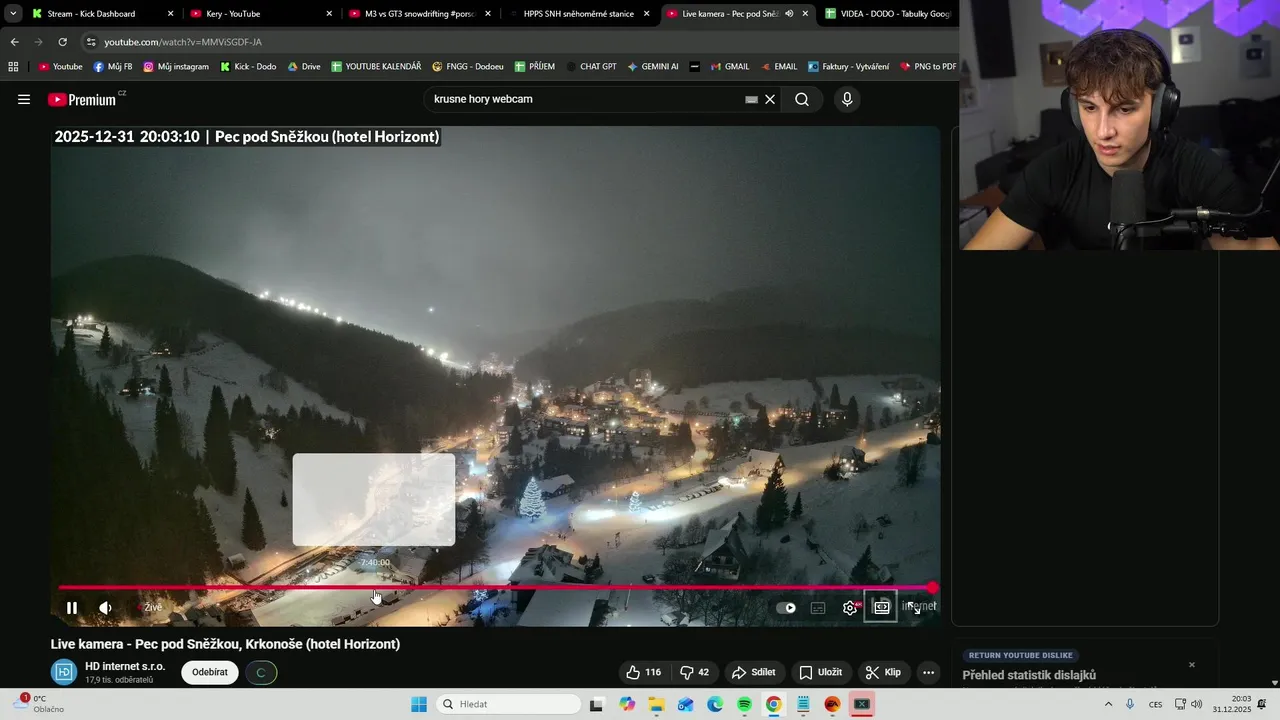Mute the Live kamera tab audio

click(x=789, y=14)
